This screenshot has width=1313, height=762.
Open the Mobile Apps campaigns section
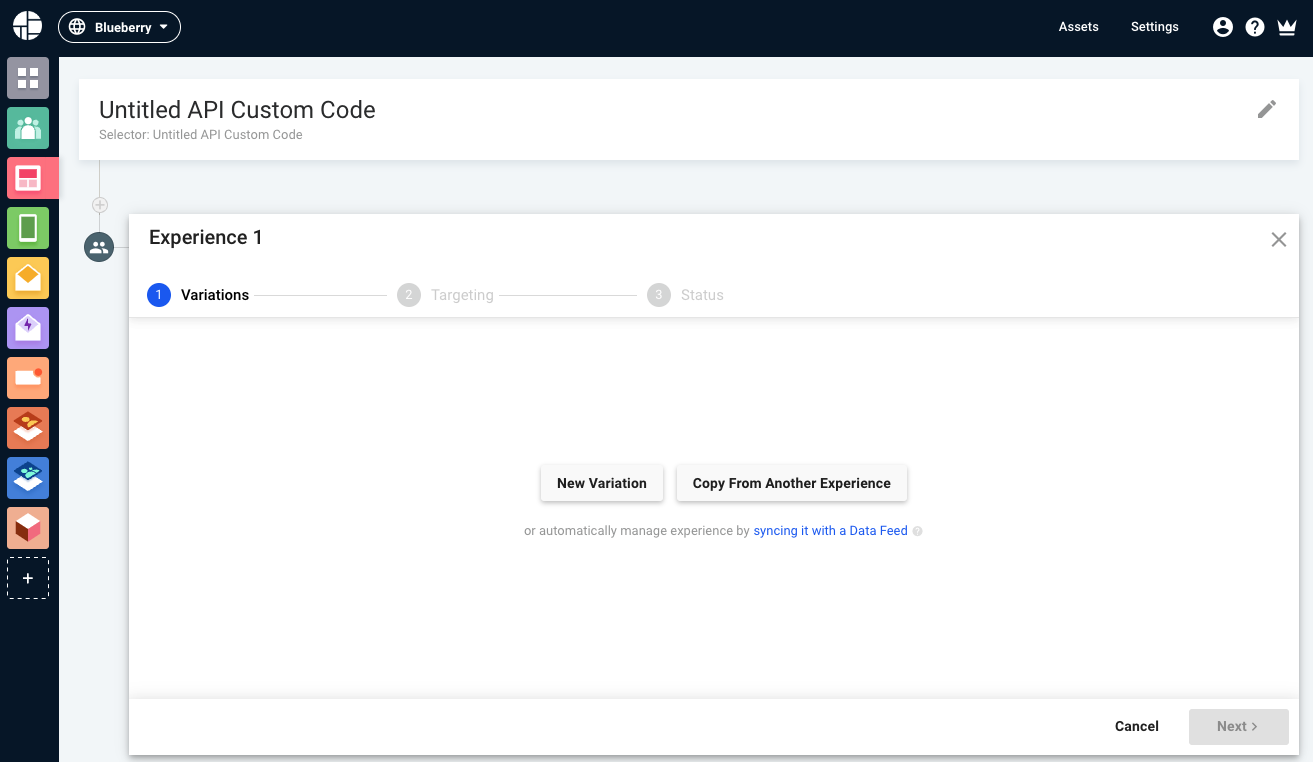click(x=27, y=228)
